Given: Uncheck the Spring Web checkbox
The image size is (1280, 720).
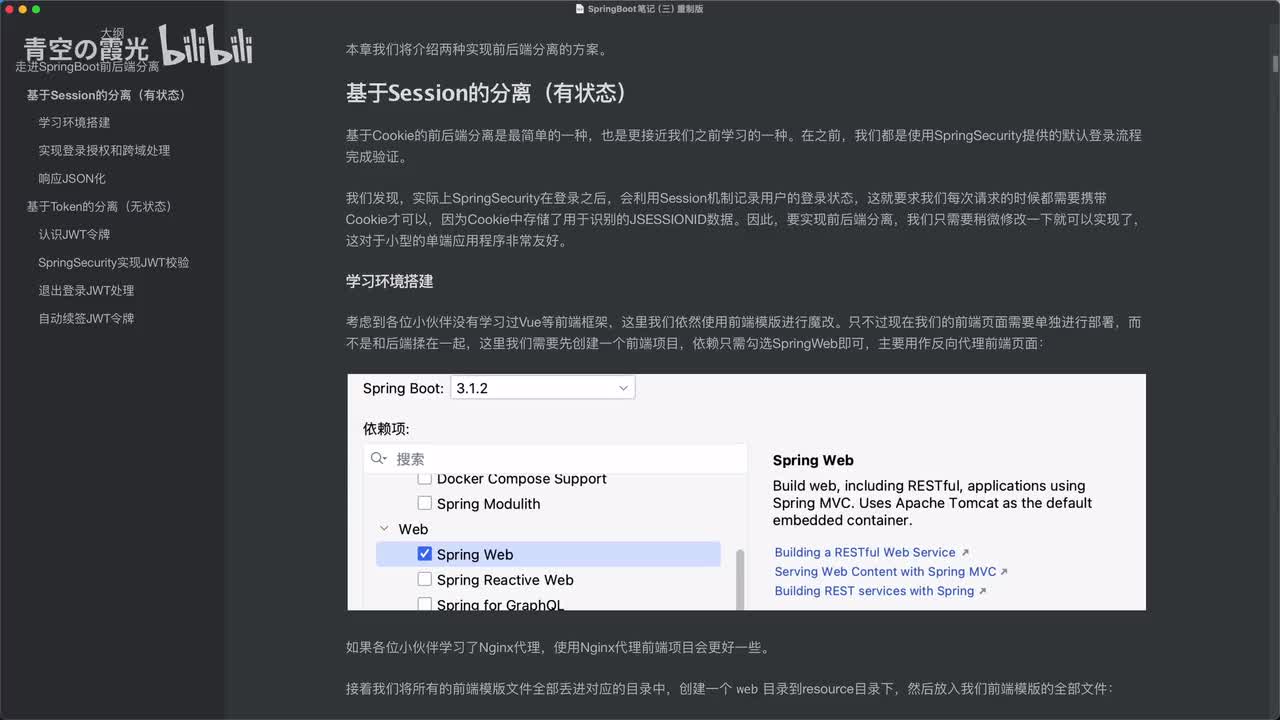Looking at the screenshot, I should [x=424, y=554].
